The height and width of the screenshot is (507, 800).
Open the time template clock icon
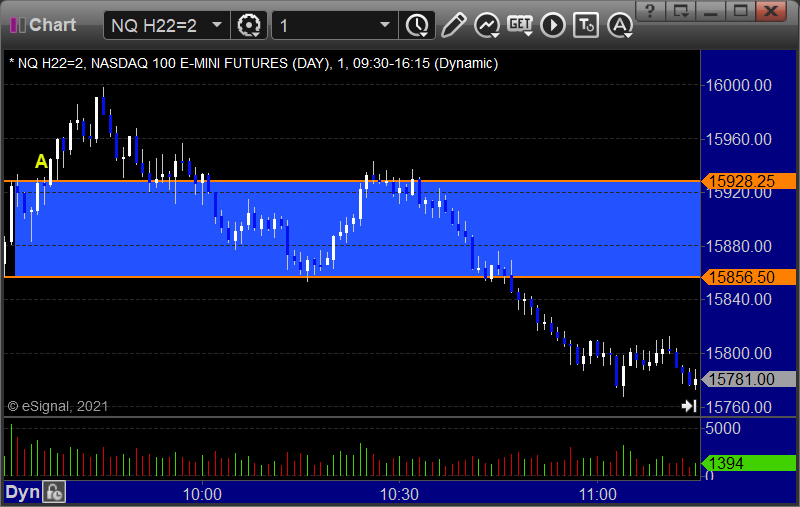[418, 26]
